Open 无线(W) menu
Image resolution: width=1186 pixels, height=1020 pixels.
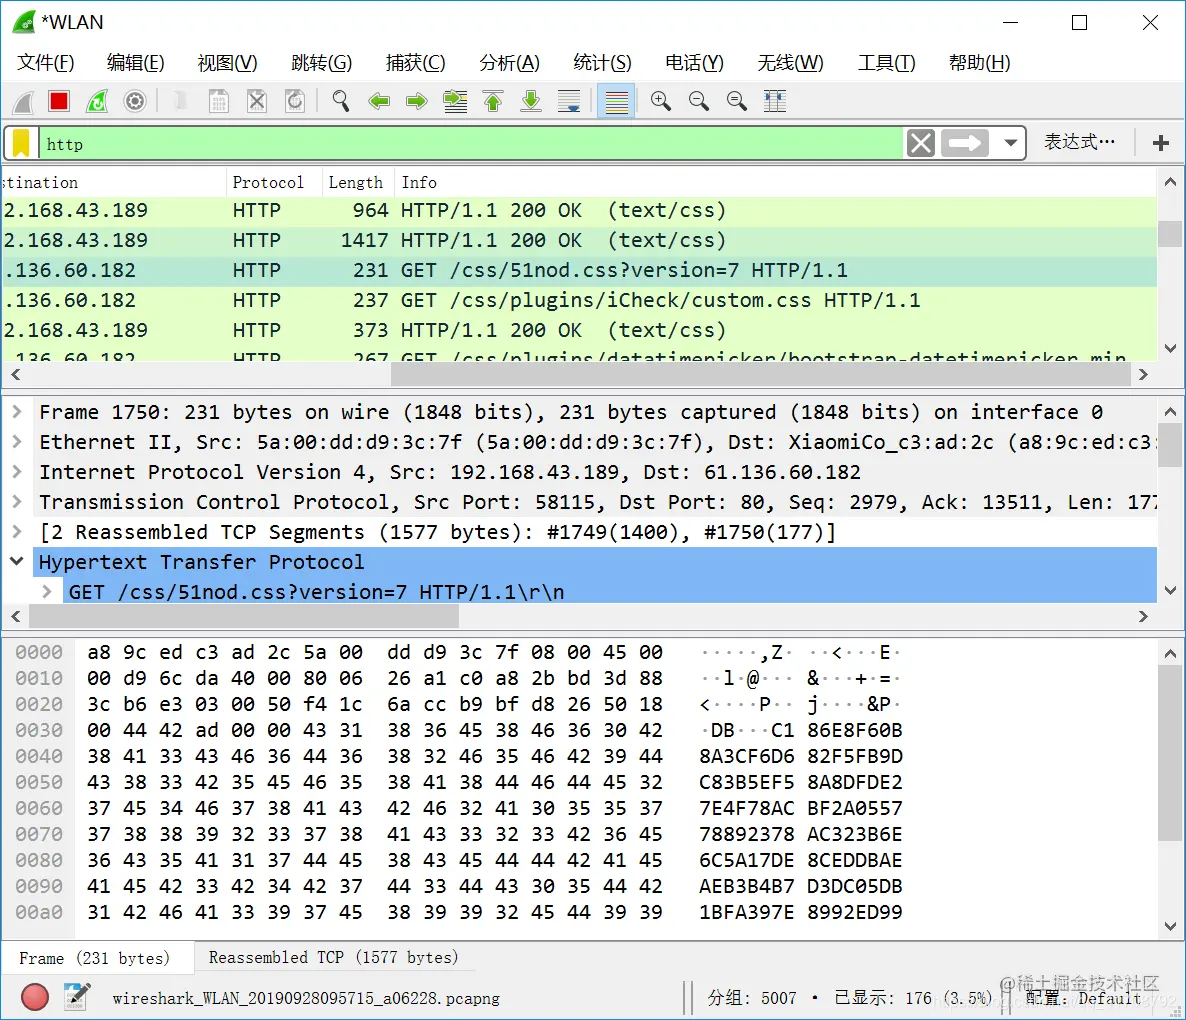[x=790, y=63]
